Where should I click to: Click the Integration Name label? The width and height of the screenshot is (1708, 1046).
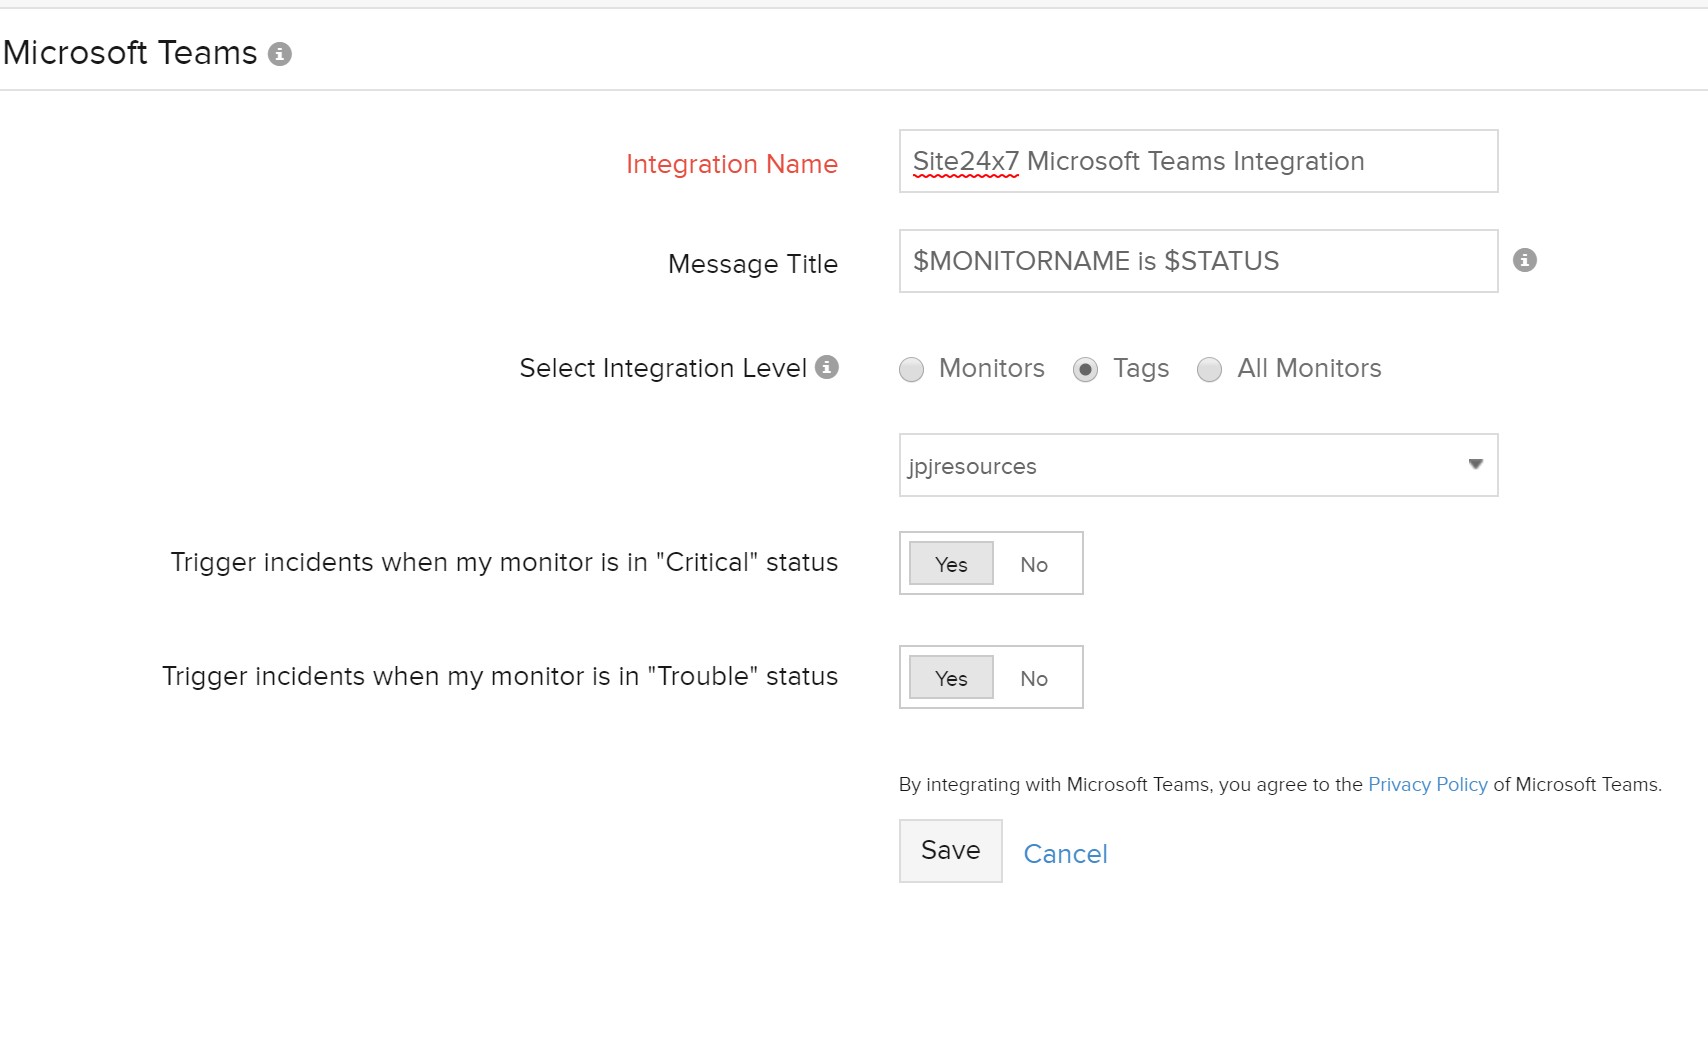[x=732, y=164]
